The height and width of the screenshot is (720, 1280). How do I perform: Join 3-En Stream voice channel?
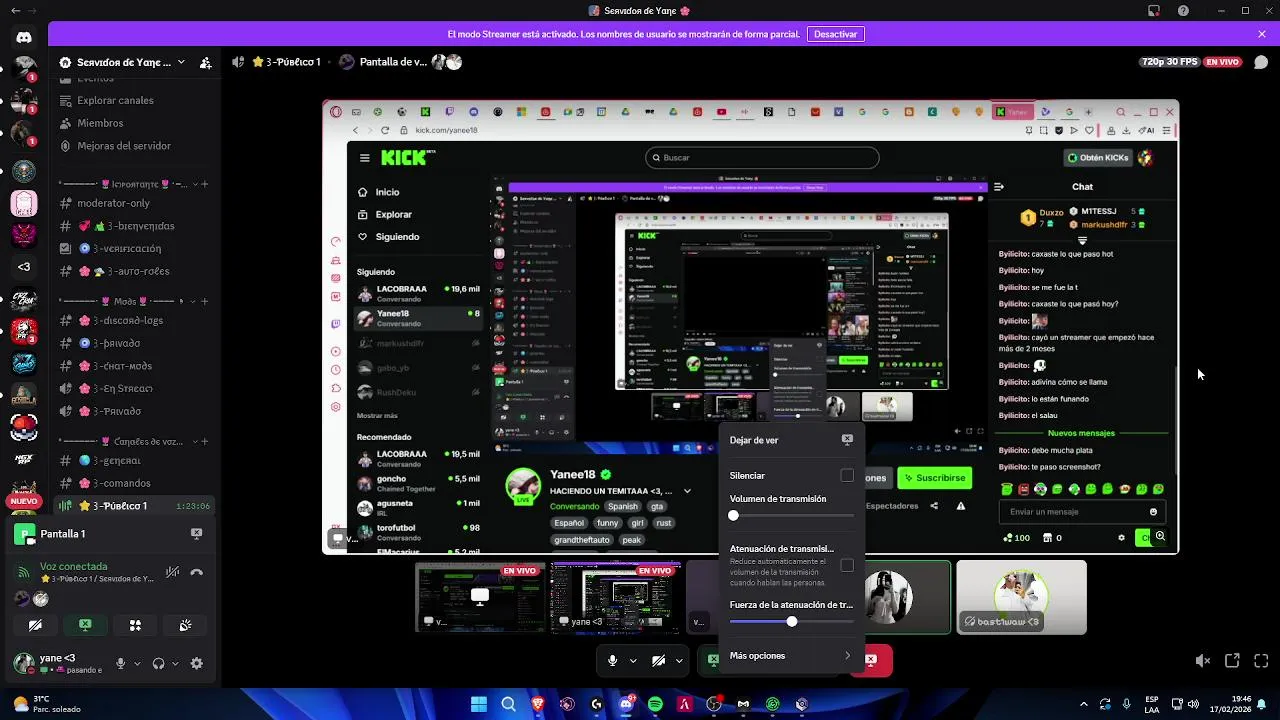pyautogui.click(x=135, y=388)
